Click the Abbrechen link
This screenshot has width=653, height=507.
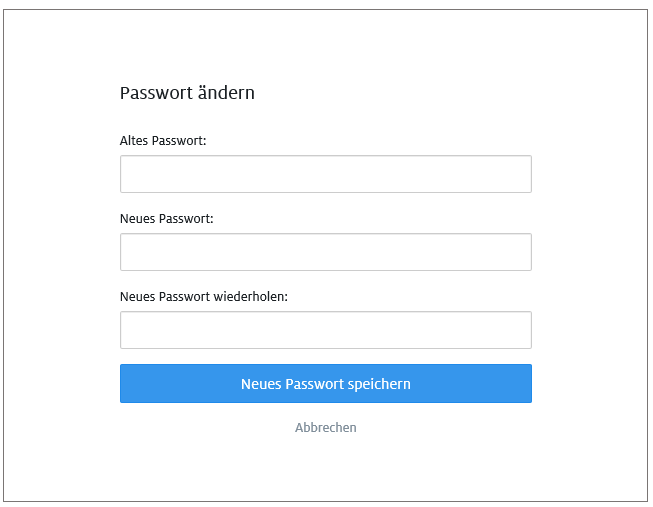point(325,427)
